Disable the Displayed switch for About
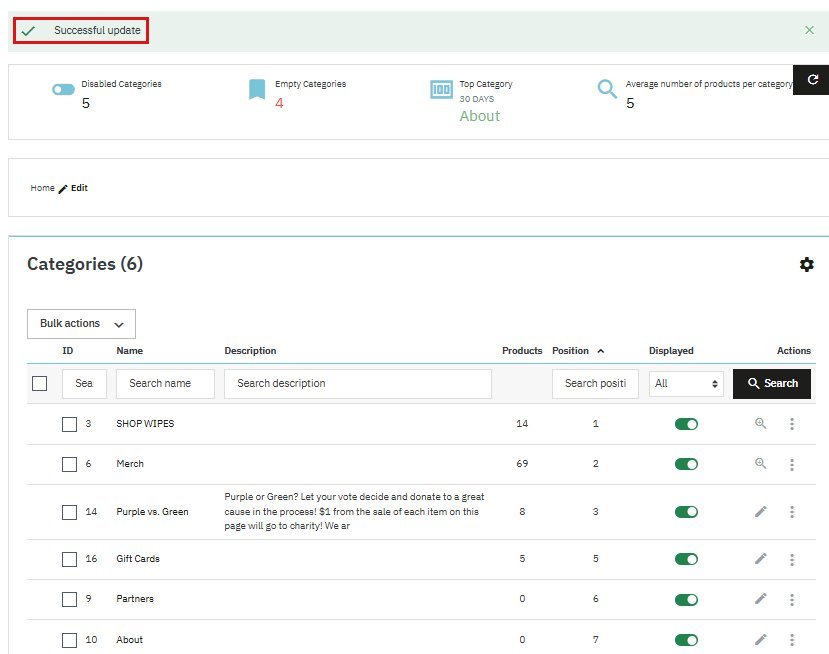 [686, 640]
